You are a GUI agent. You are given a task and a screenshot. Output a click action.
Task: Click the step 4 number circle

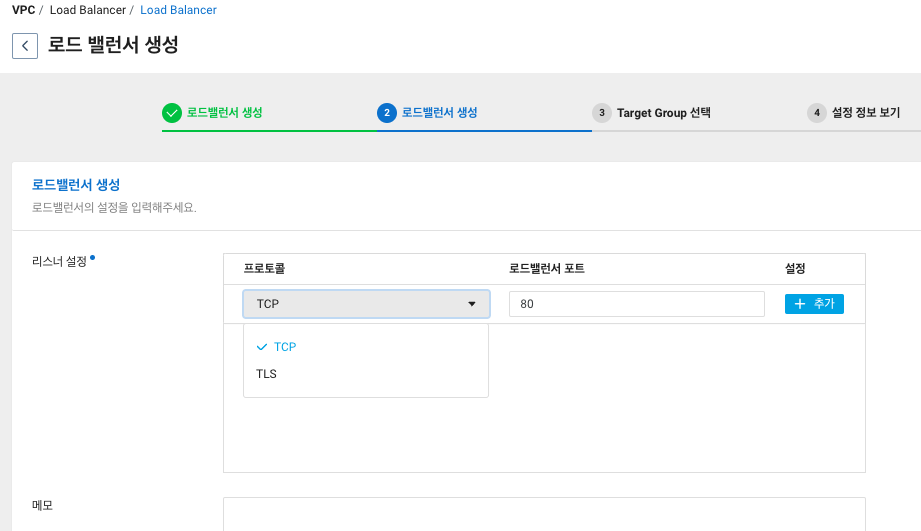coord(816,113)
